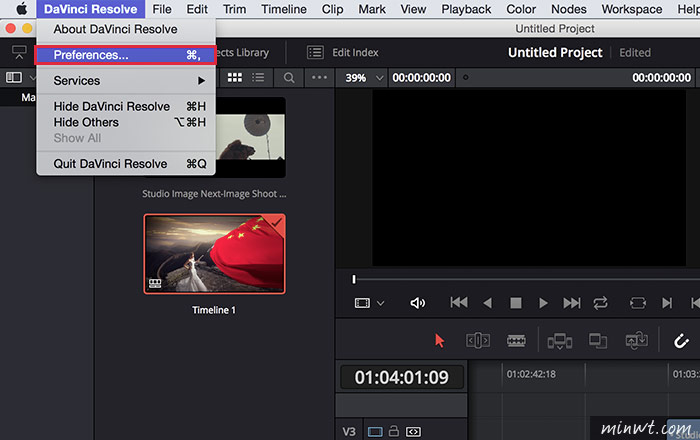Click the Untitled Project title in toolbar
Screen dimensions: 700x440
coord(555,53)
